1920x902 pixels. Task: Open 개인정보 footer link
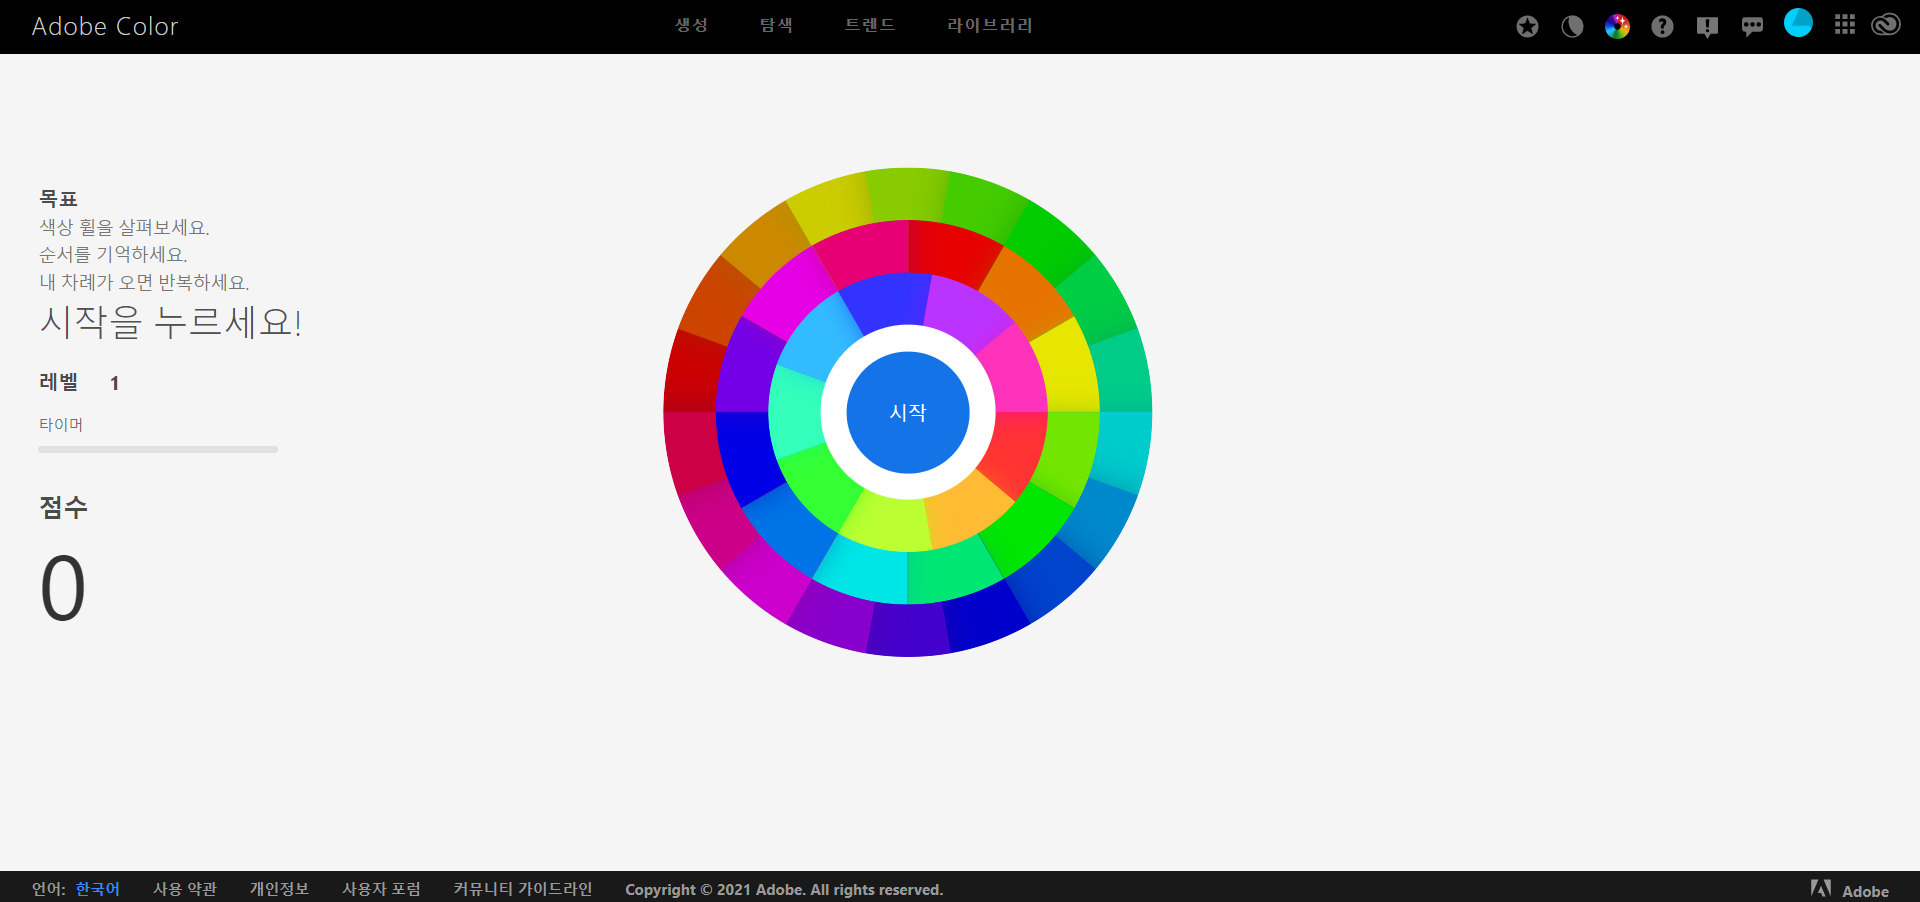pos(279,889)
